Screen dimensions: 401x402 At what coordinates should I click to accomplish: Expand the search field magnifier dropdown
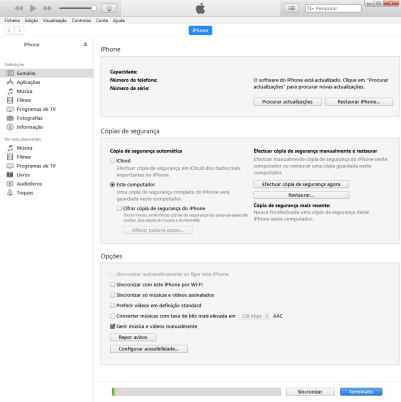point(310,8)
